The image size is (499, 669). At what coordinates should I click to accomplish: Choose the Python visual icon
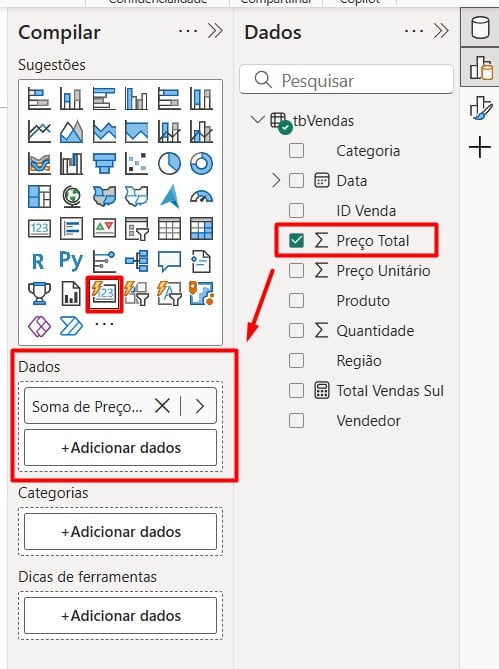tap(71, 261)
